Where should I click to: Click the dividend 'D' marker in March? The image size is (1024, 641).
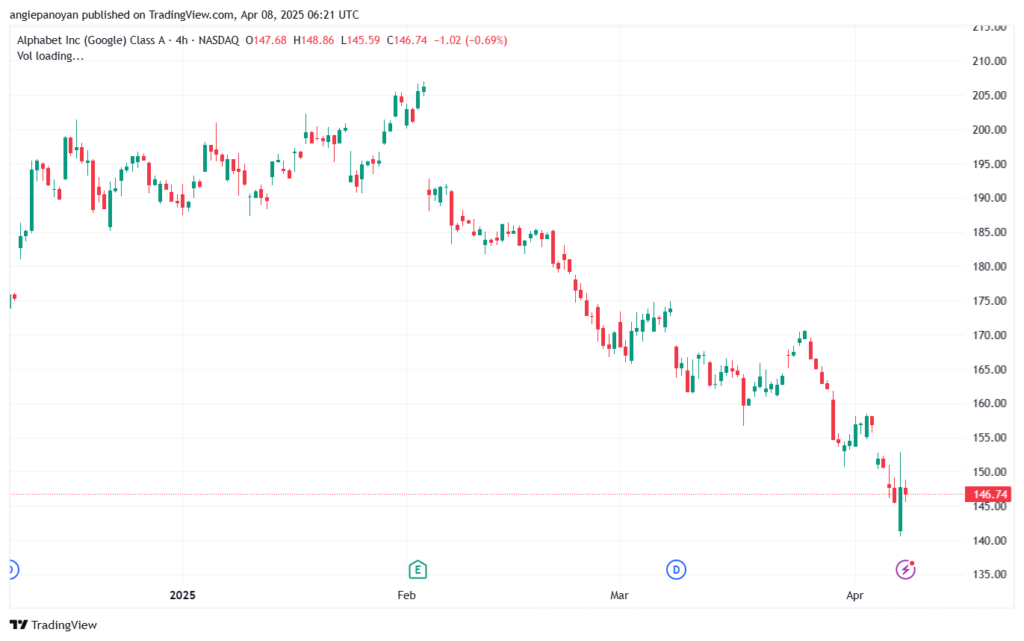click(x=676, y=570)
